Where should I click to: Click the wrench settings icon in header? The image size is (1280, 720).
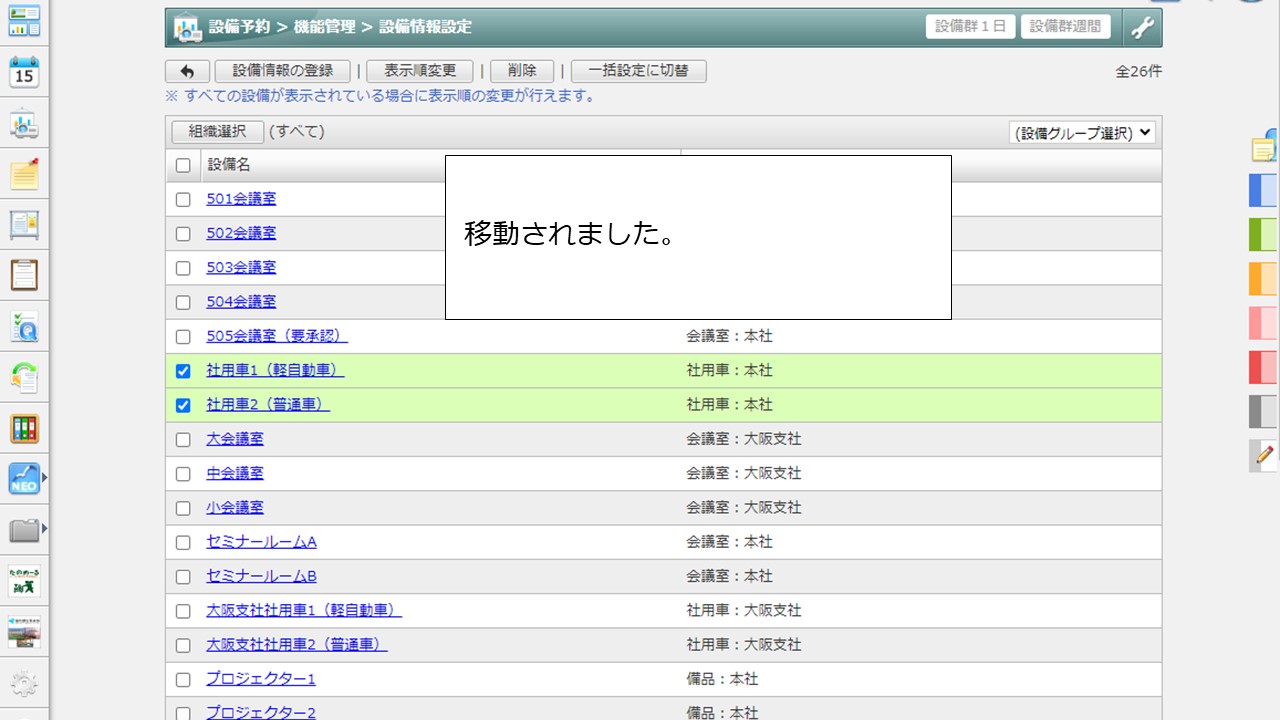1142,28
